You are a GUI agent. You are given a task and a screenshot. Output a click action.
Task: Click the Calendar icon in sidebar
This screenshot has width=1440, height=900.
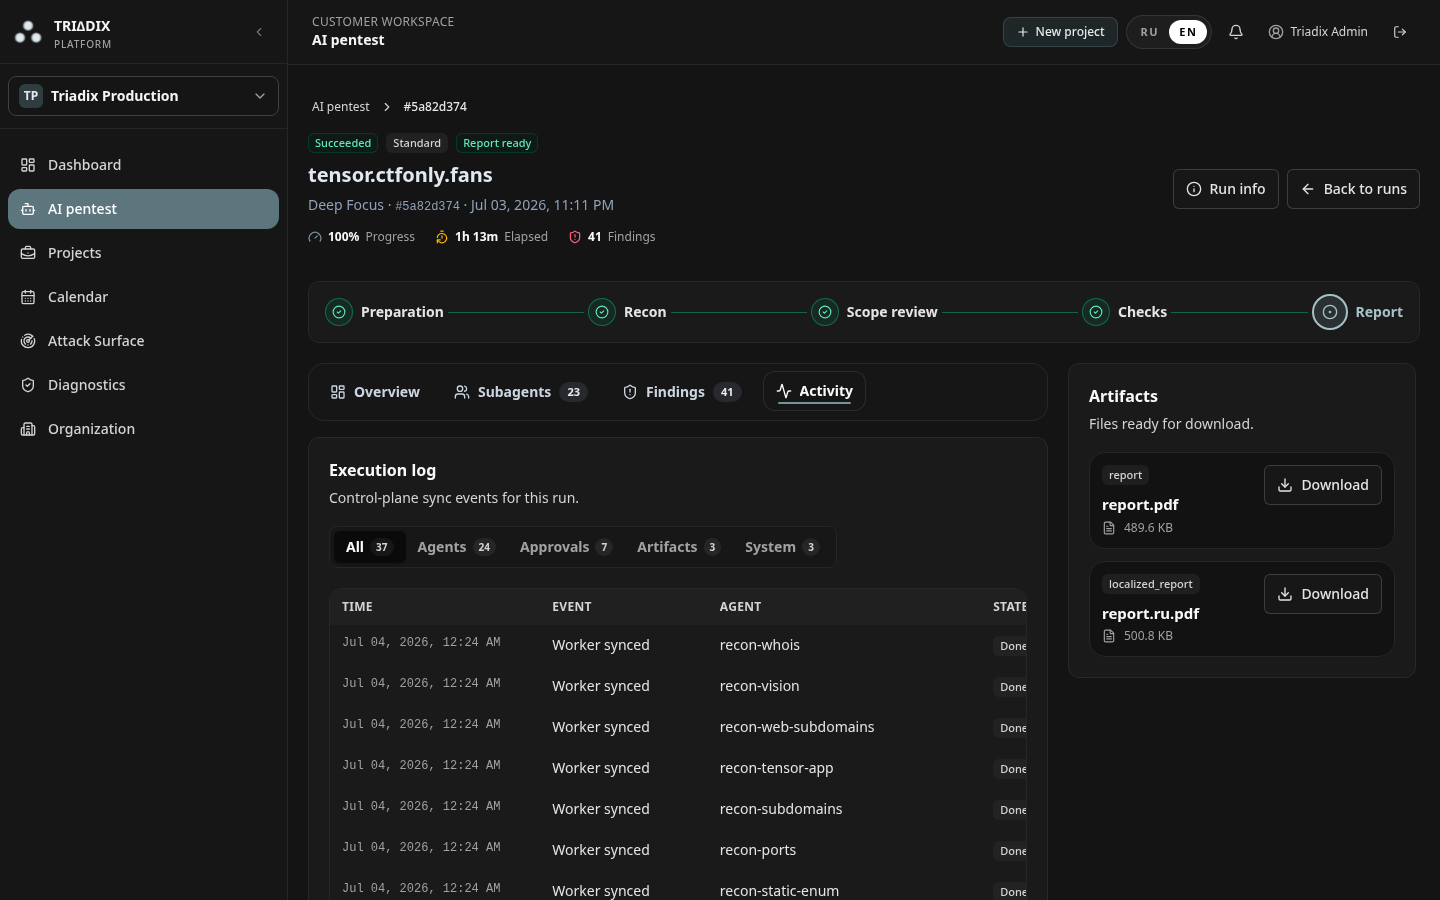pyautogui.click(x=28, y=297)
